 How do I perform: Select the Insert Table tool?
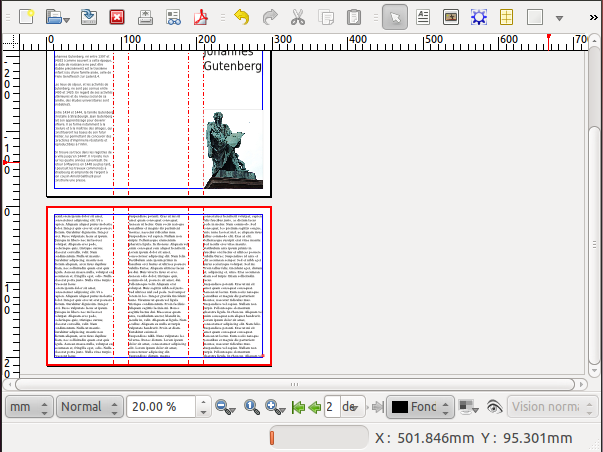(x=507, y=17)
